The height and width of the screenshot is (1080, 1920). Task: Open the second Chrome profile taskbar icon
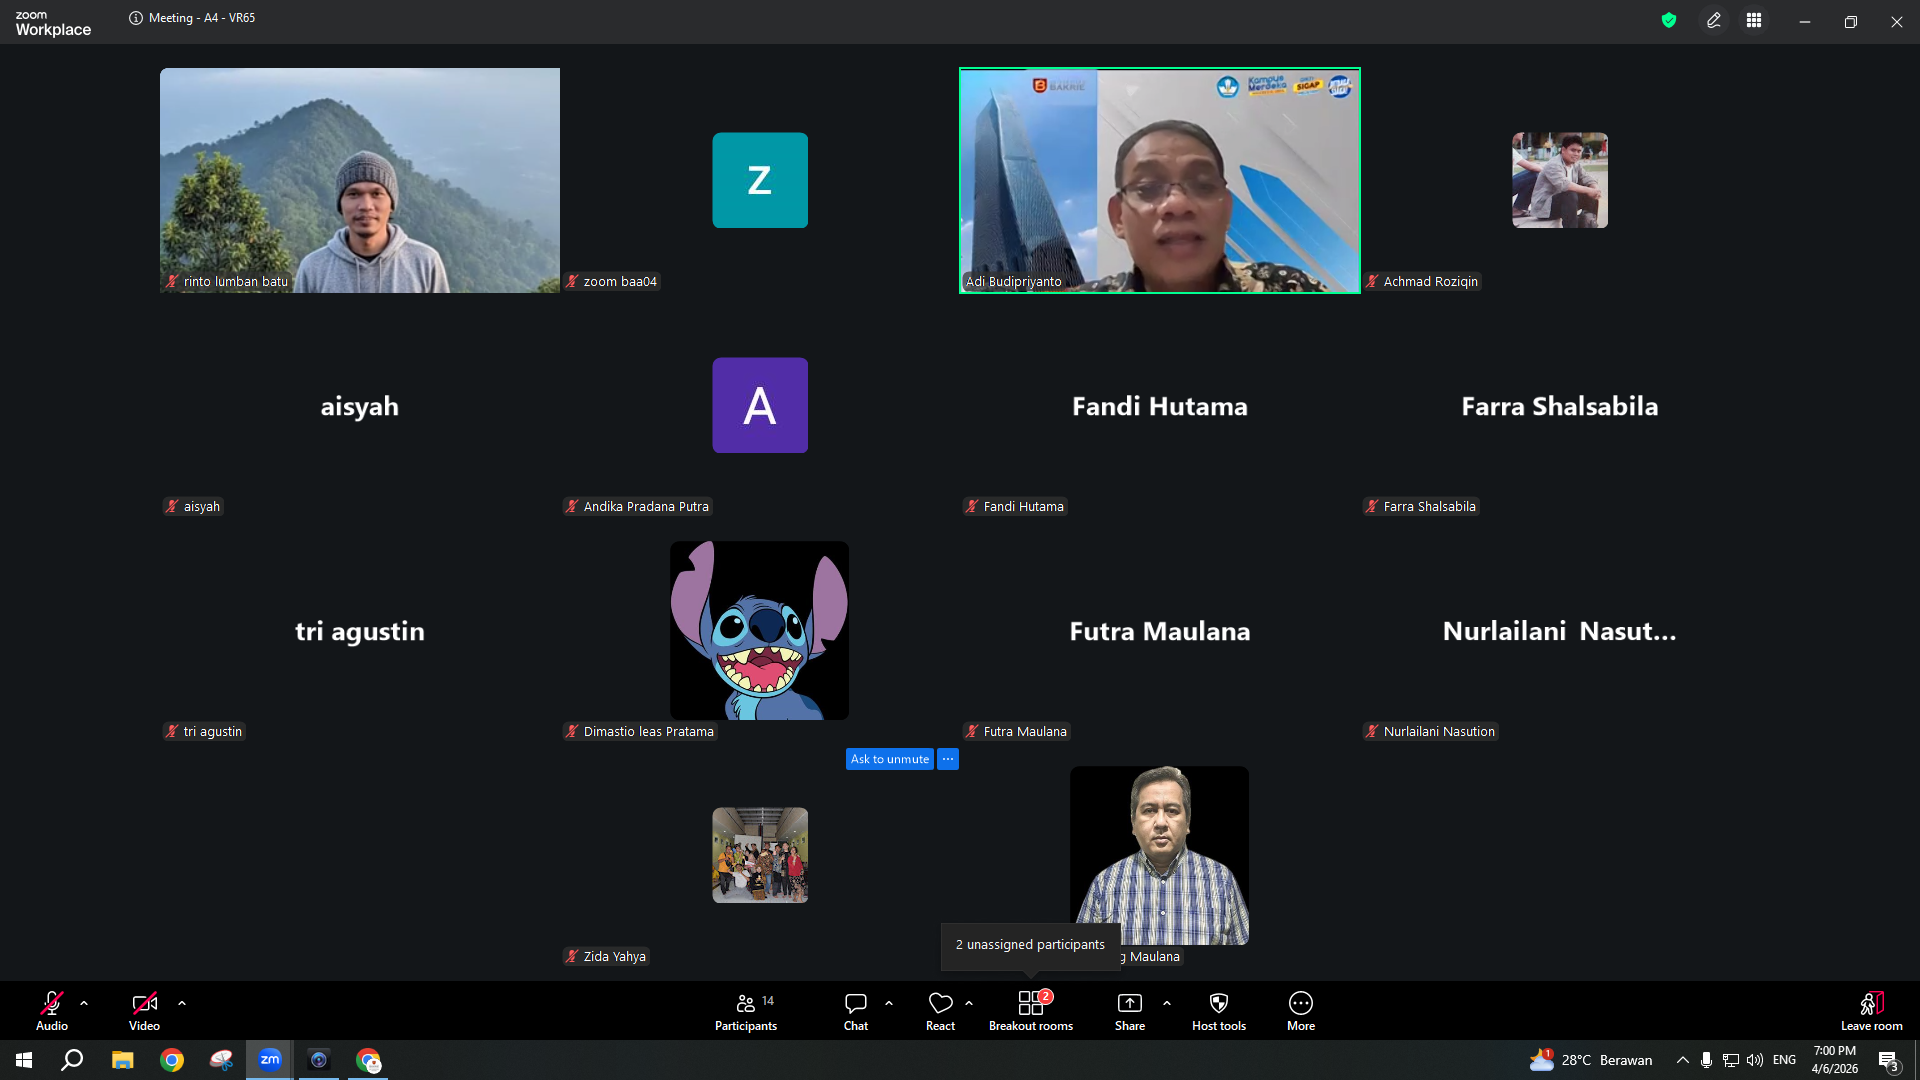coord(369,1060)
